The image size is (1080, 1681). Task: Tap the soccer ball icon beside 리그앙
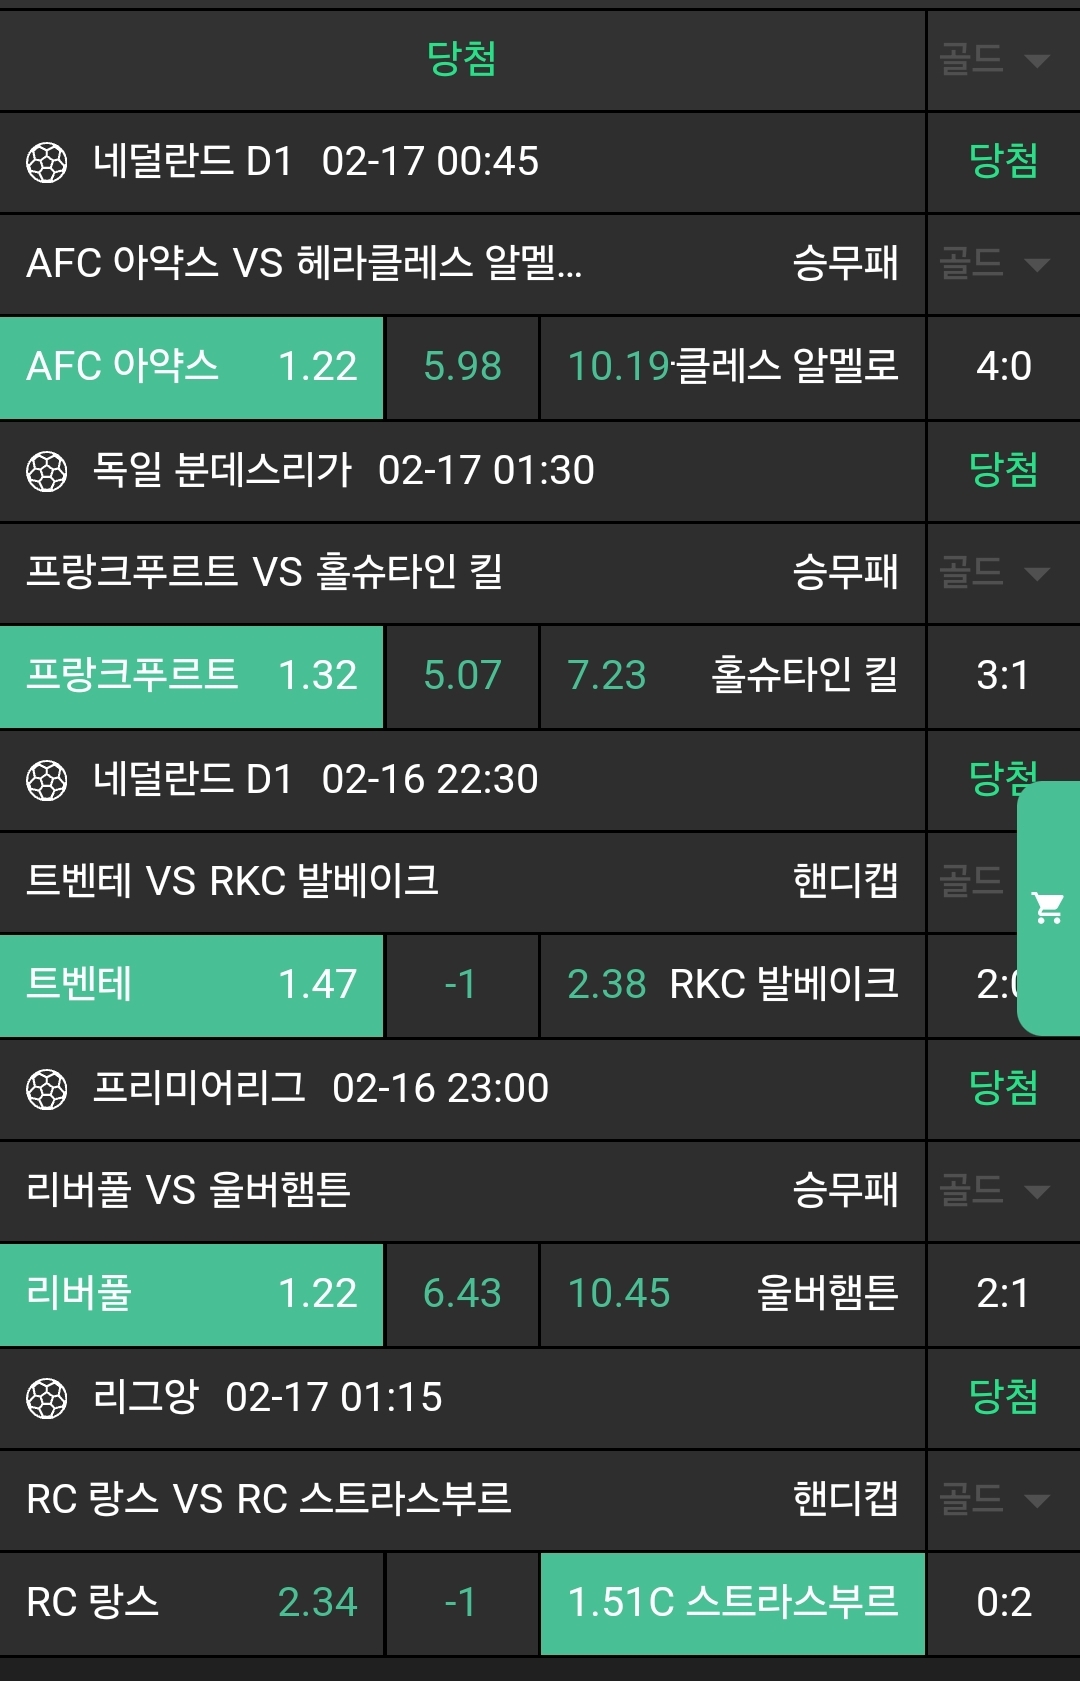click(46, 1398)
